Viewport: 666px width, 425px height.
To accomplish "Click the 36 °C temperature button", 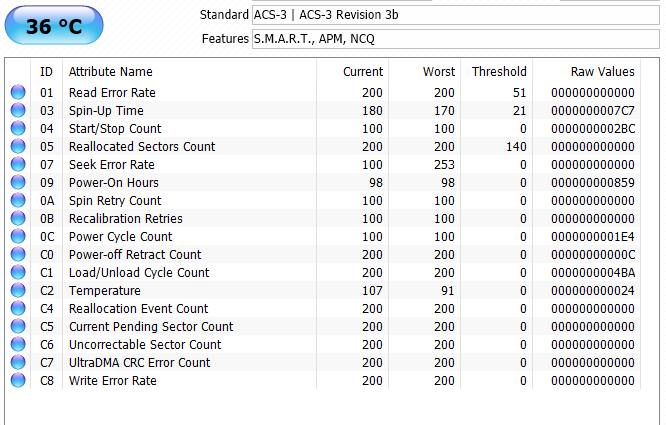I will [53, 27].
